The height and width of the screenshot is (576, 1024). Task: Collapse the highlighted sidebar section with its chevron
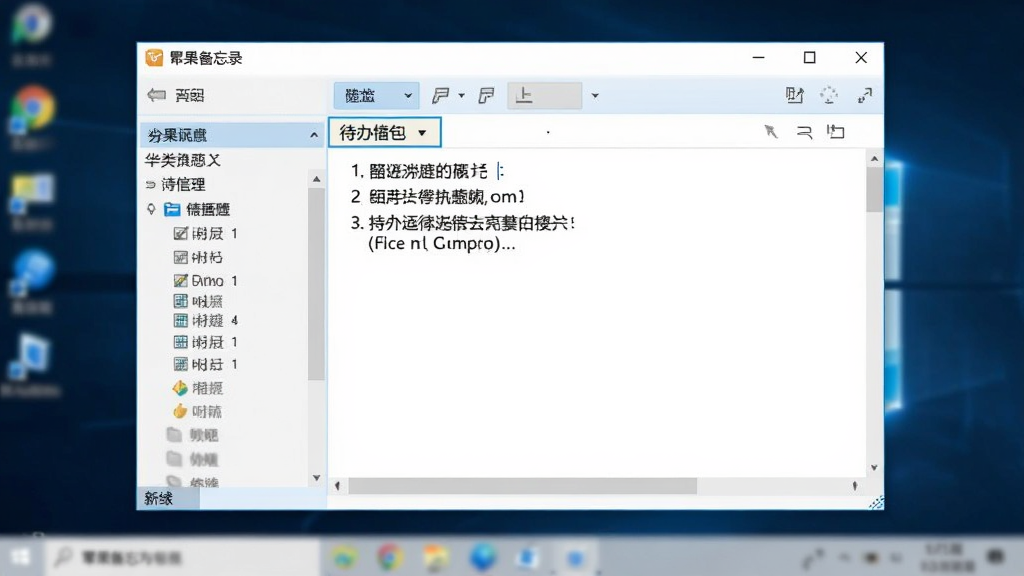314,135
